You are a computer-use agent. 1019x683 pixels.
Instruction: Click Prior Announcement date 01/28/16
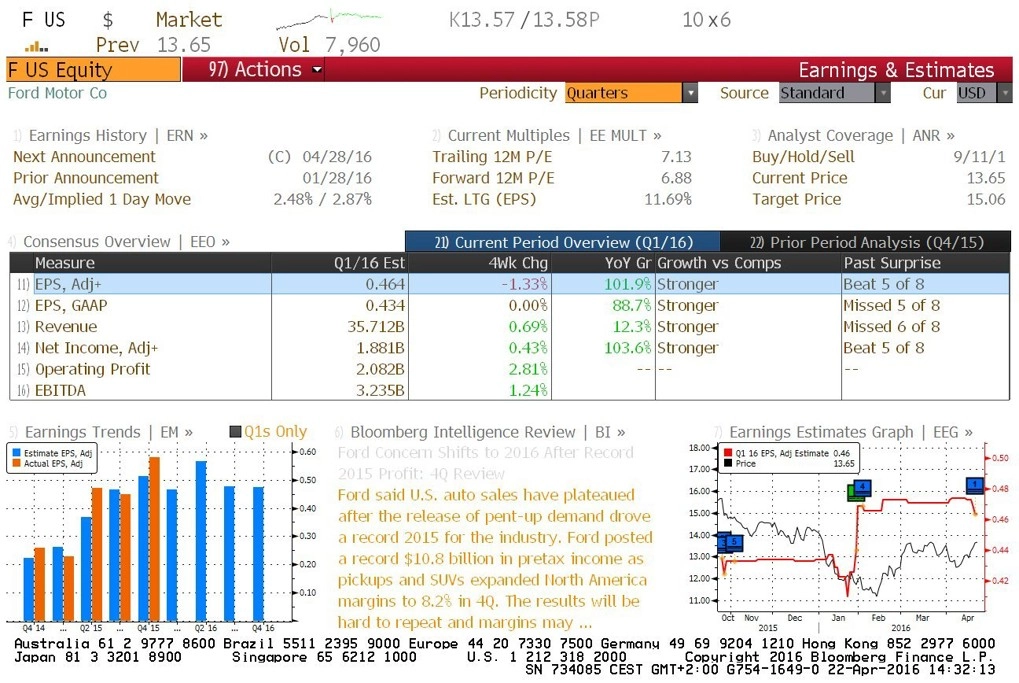337,177
